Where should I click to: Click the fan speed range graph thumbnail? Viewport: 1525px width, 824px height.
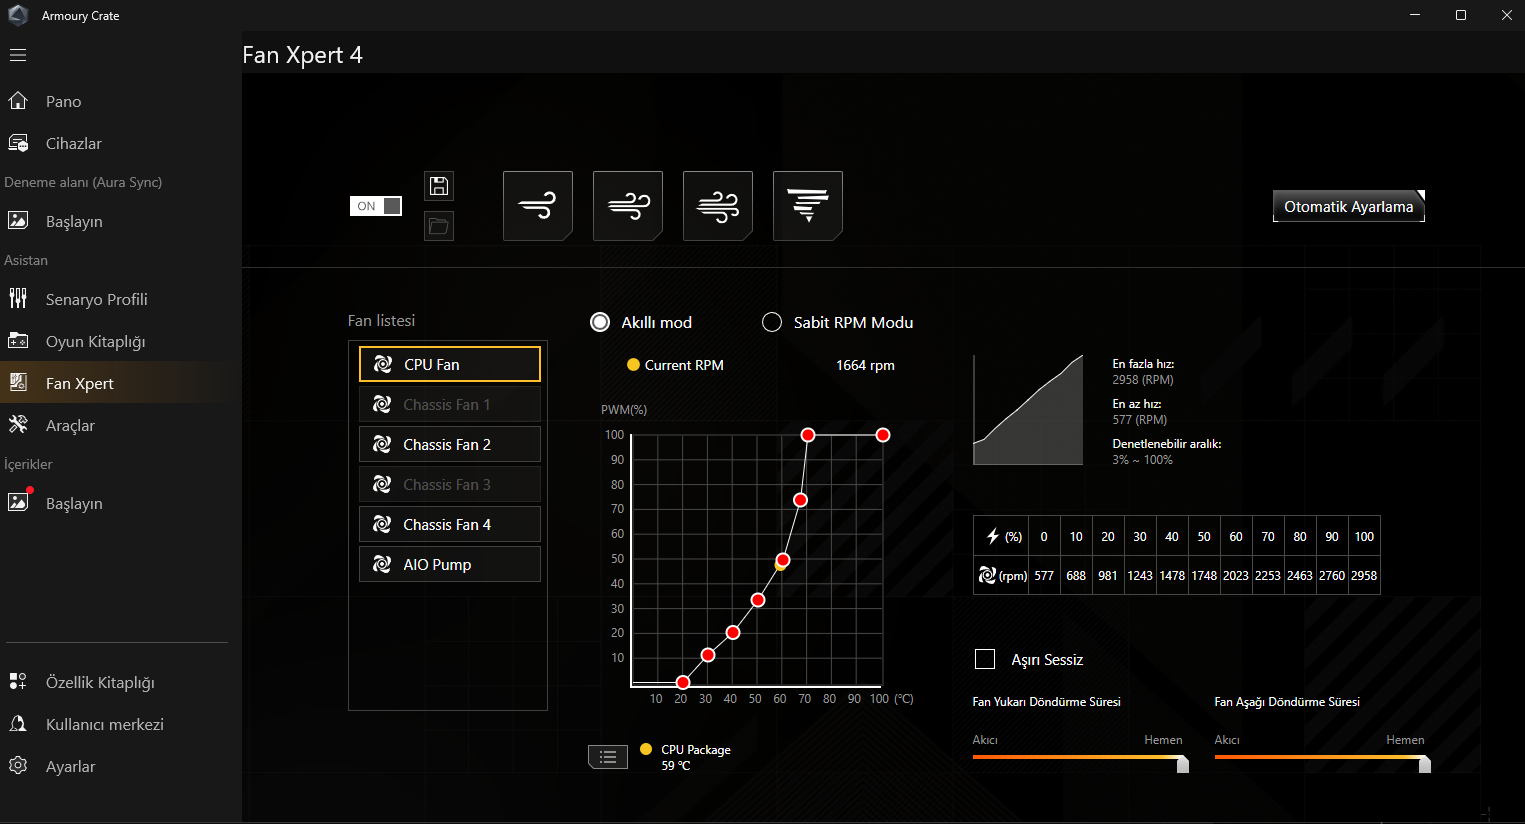tap(1028, 410)
